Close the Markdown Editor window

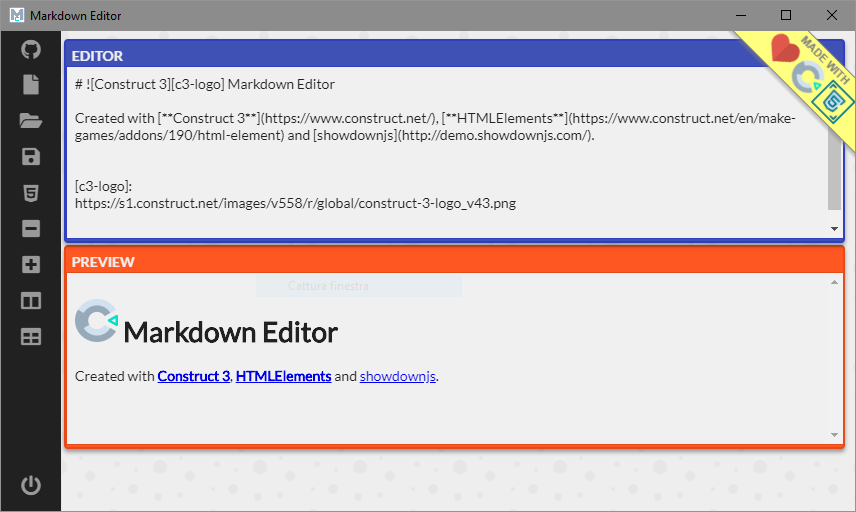[831, 15]
